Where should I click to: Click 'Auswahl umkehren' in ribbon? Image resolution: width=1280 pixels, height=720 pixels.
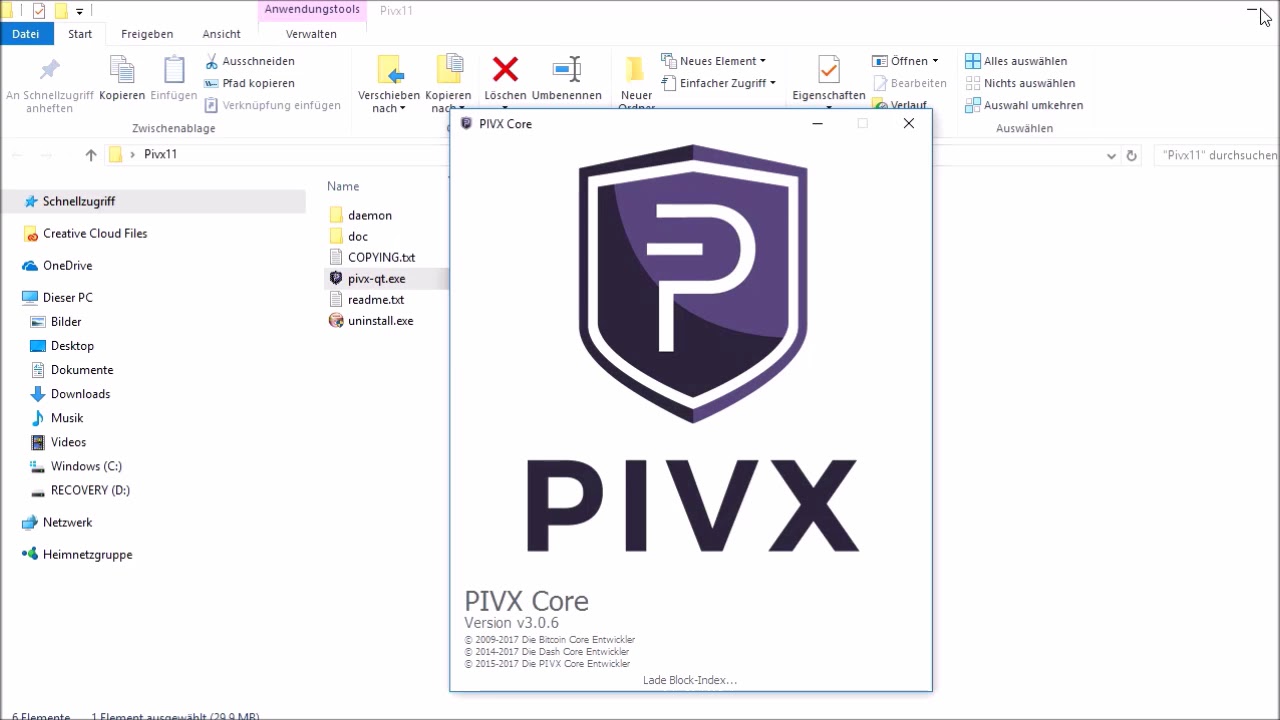point(1024,105)
